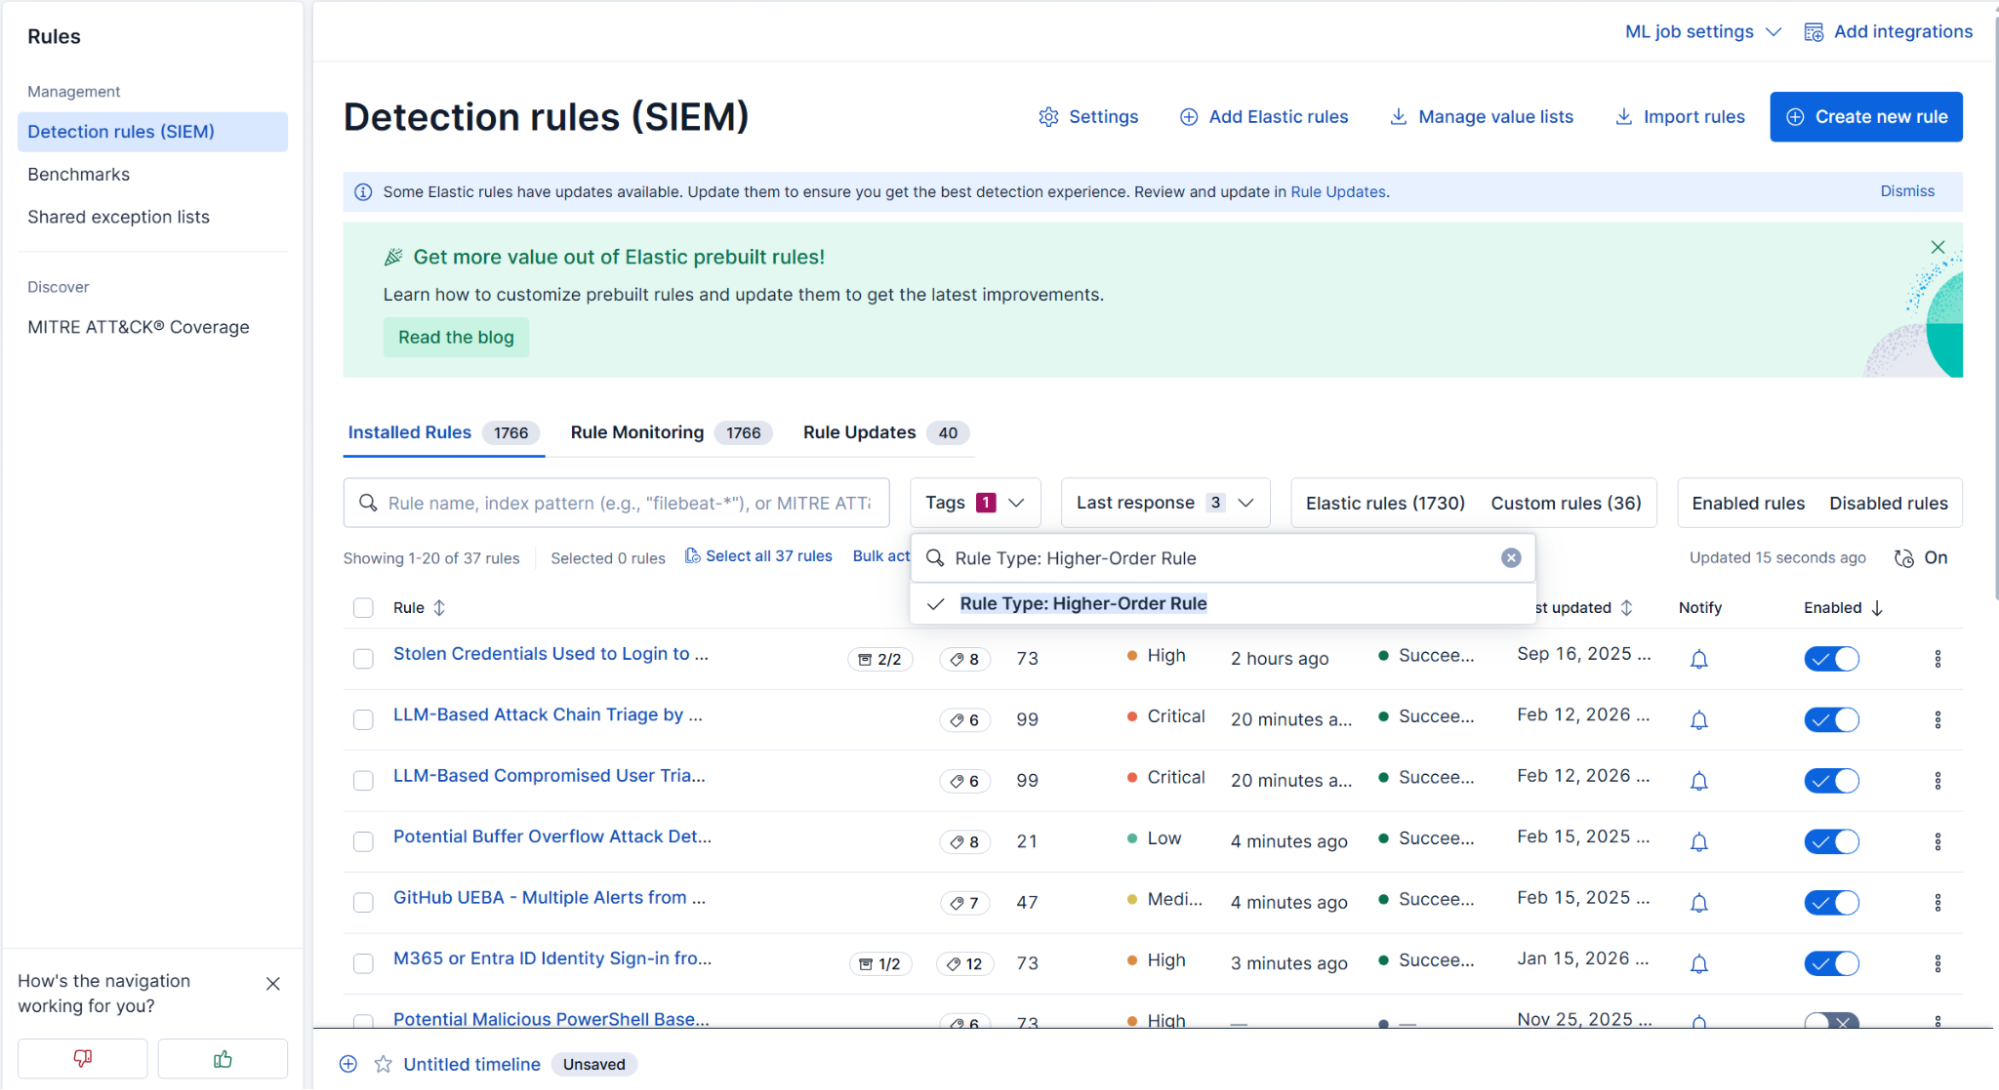Open actions menu for Potential Buffer Overflow rule
Viewport: 1999px width, 1090px height.
pos(1937,842)
